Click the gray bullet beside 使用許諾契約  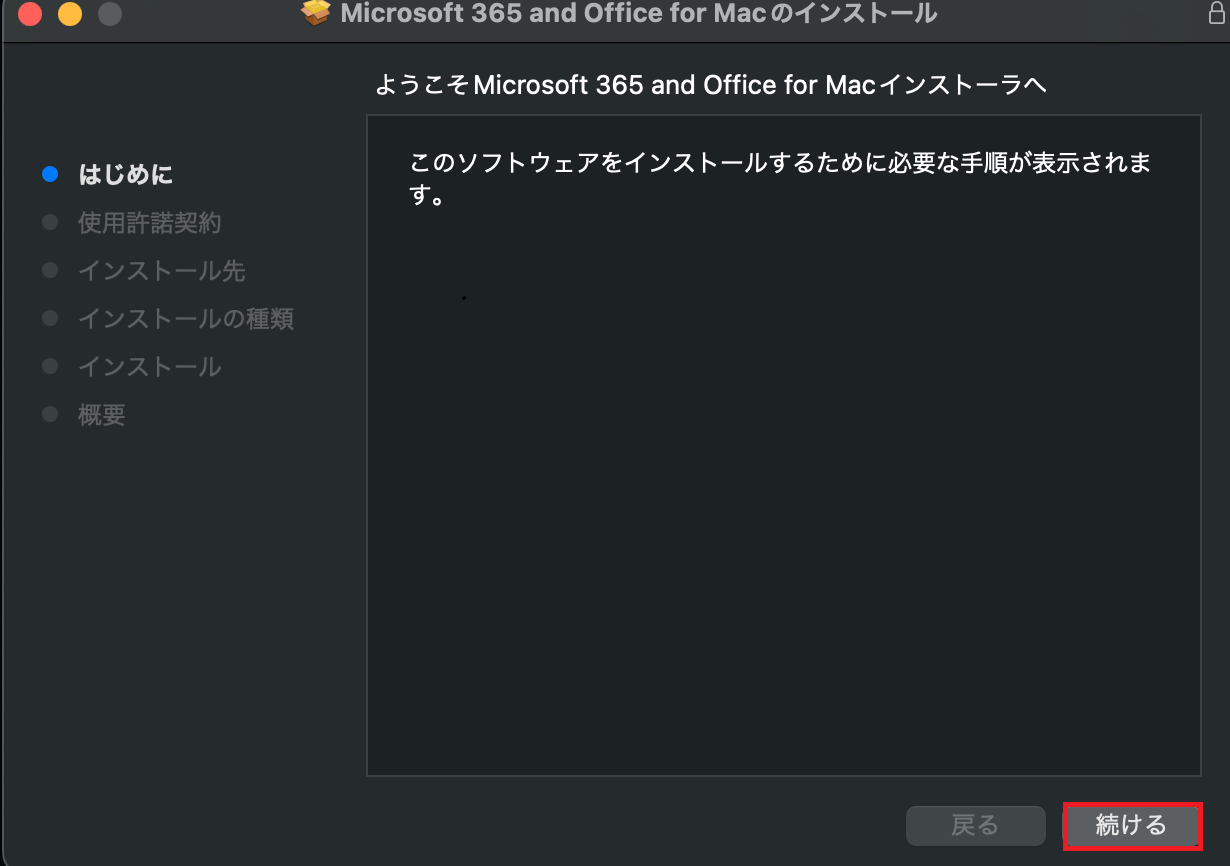[x=50, y=221]
